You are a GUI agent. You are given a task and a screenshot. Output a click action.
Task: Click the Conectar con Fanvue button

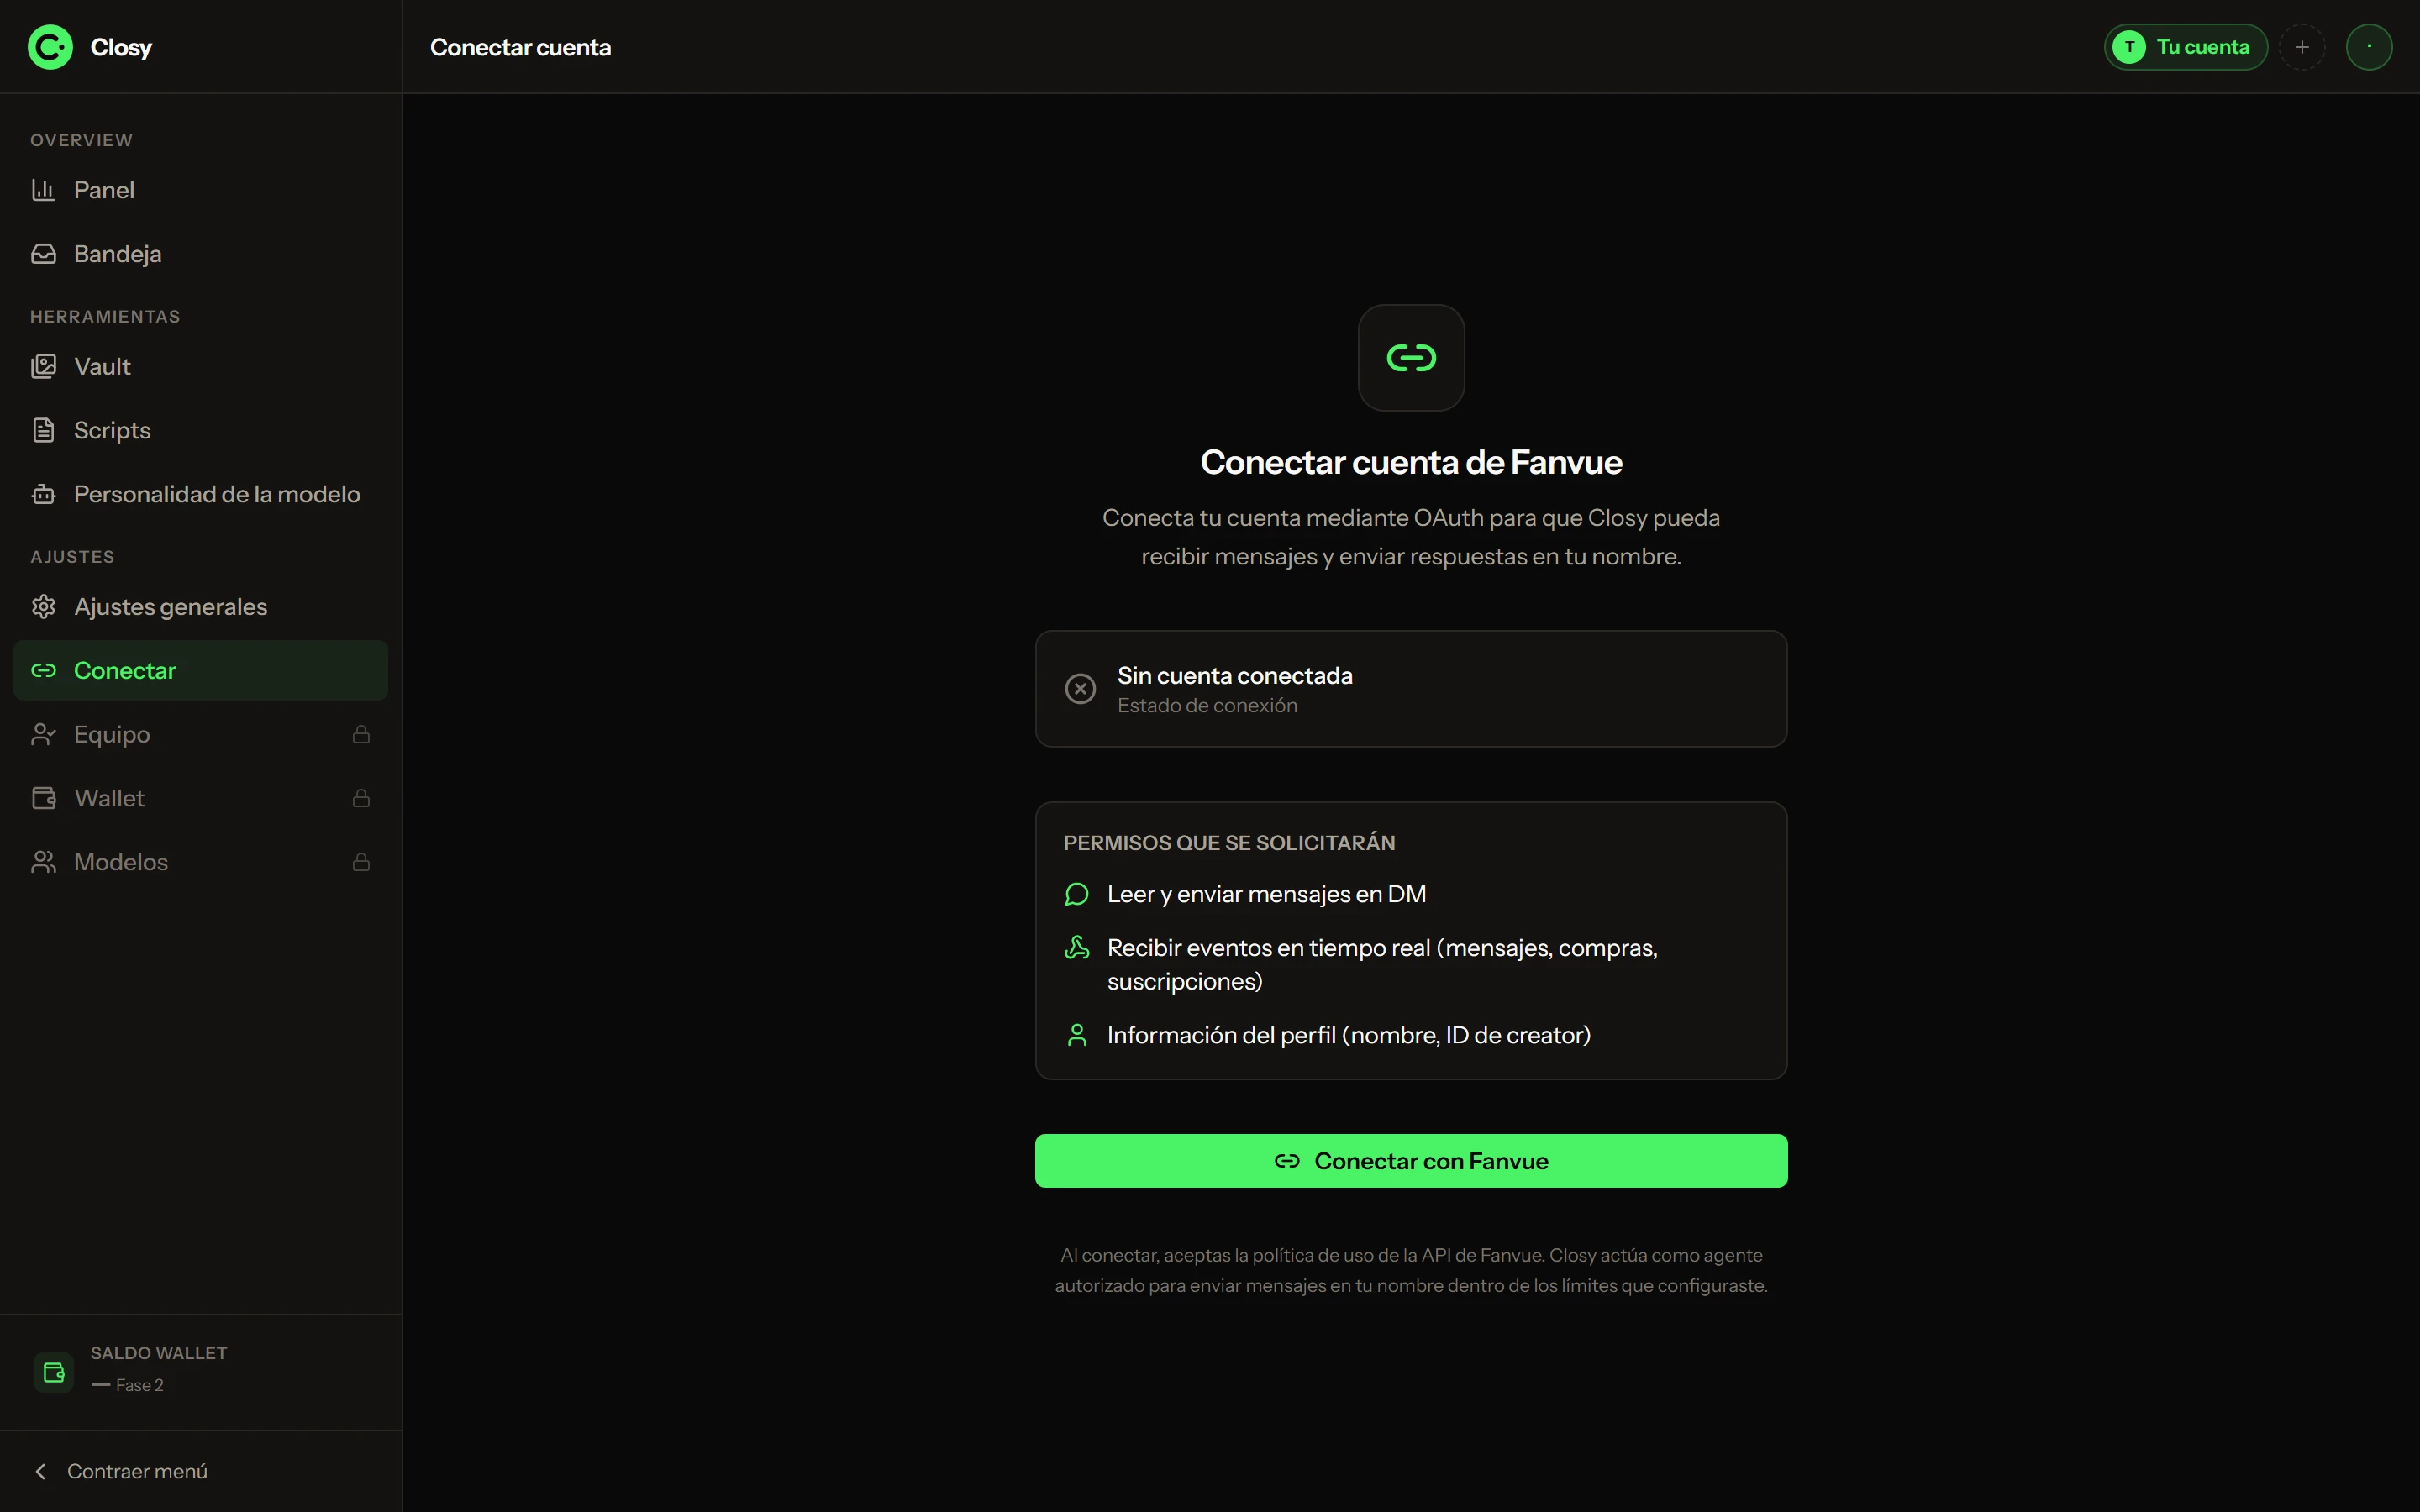tap(1411, 1161)
